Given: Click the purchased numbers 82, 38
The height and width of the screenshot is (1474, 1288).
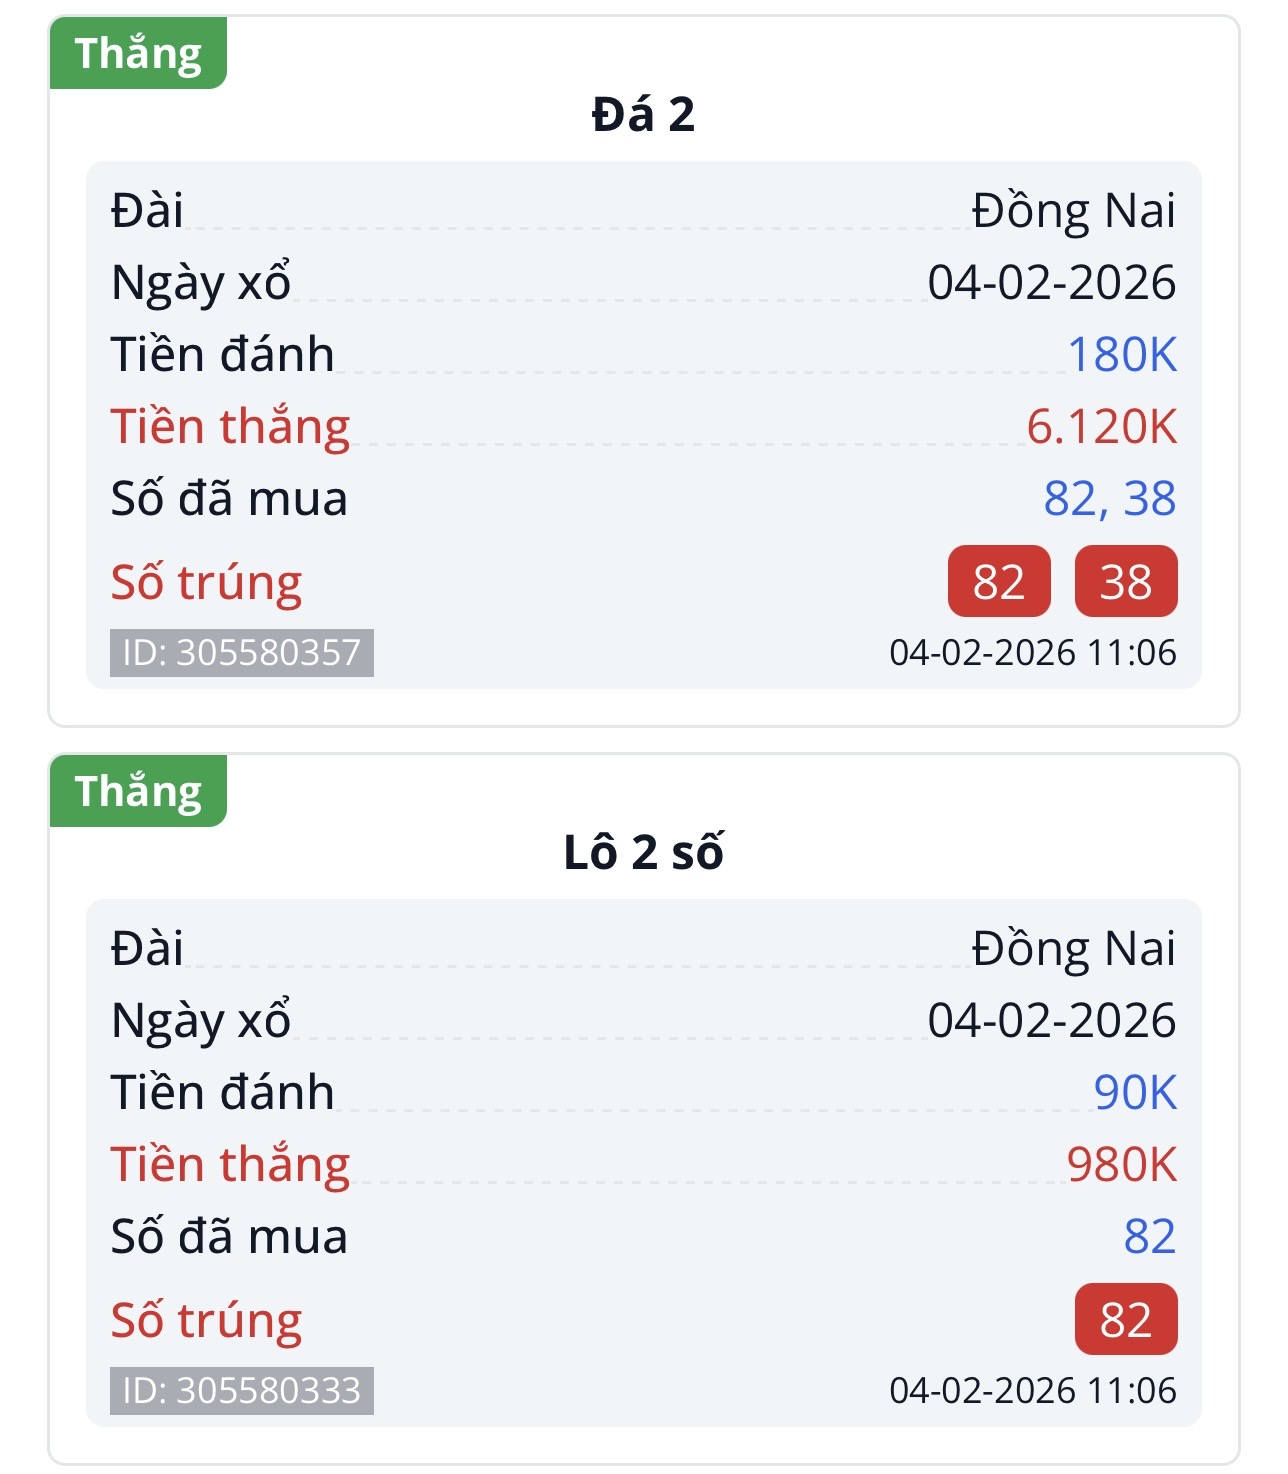Looking at the screenshot, I should click(1109, 499).
